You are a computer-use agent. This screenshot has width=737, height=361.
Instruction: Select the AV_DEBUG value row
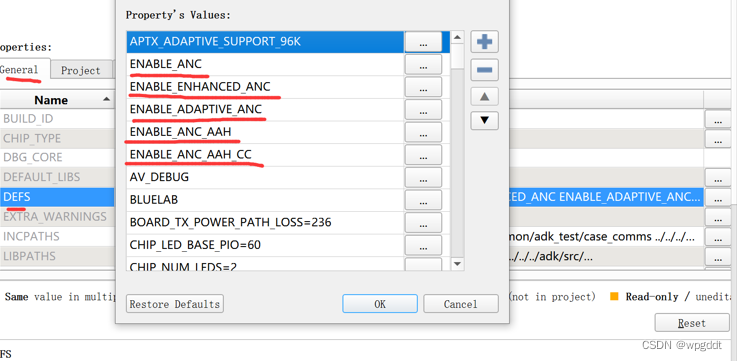[266, 177]
